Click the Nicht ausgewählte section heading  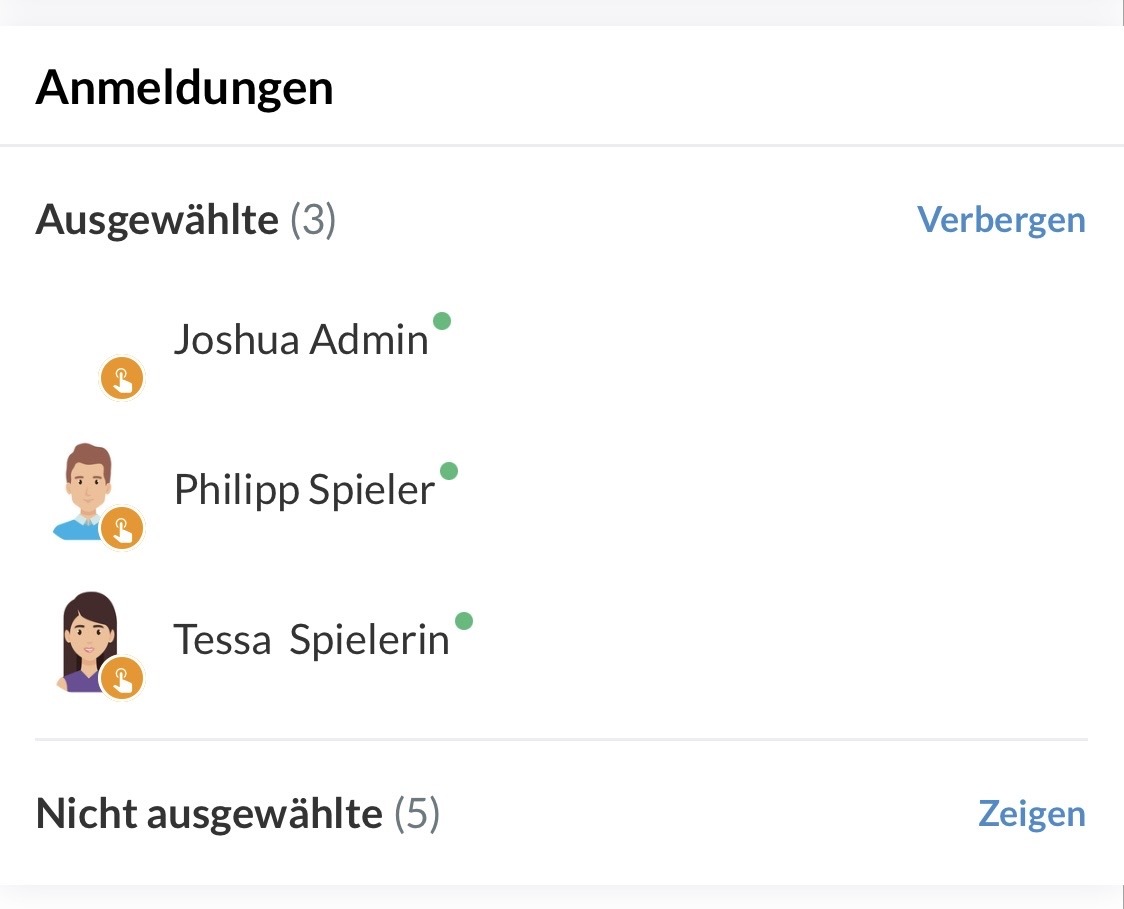(x=209, y=814)
